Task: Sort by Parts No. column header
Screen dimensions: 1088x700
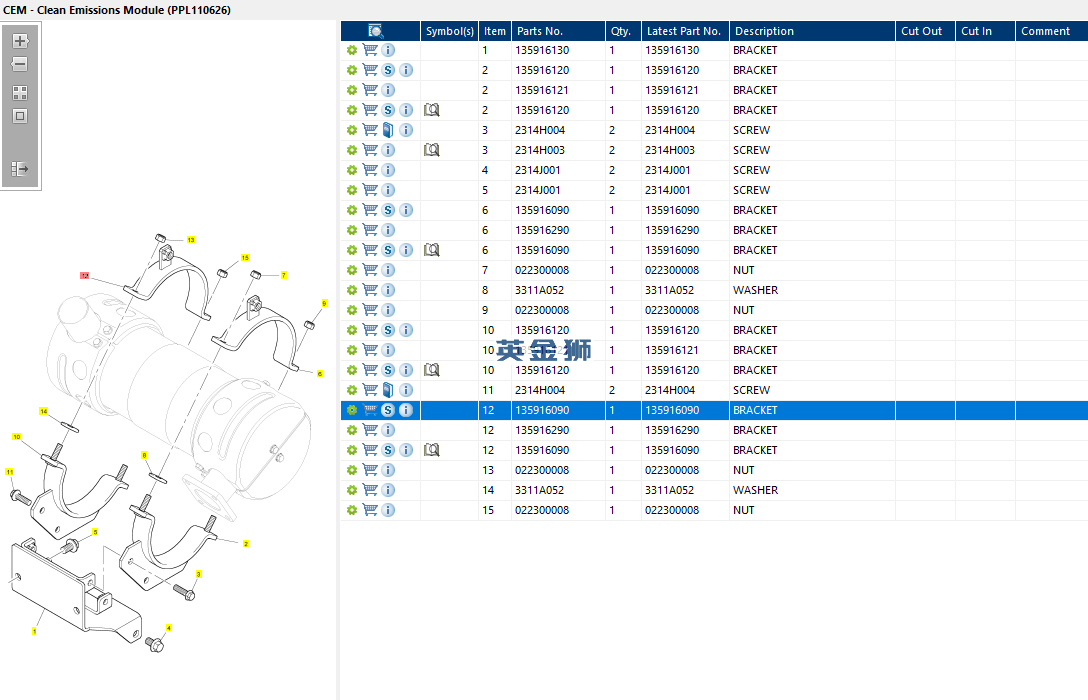Action: pos(559,31)
